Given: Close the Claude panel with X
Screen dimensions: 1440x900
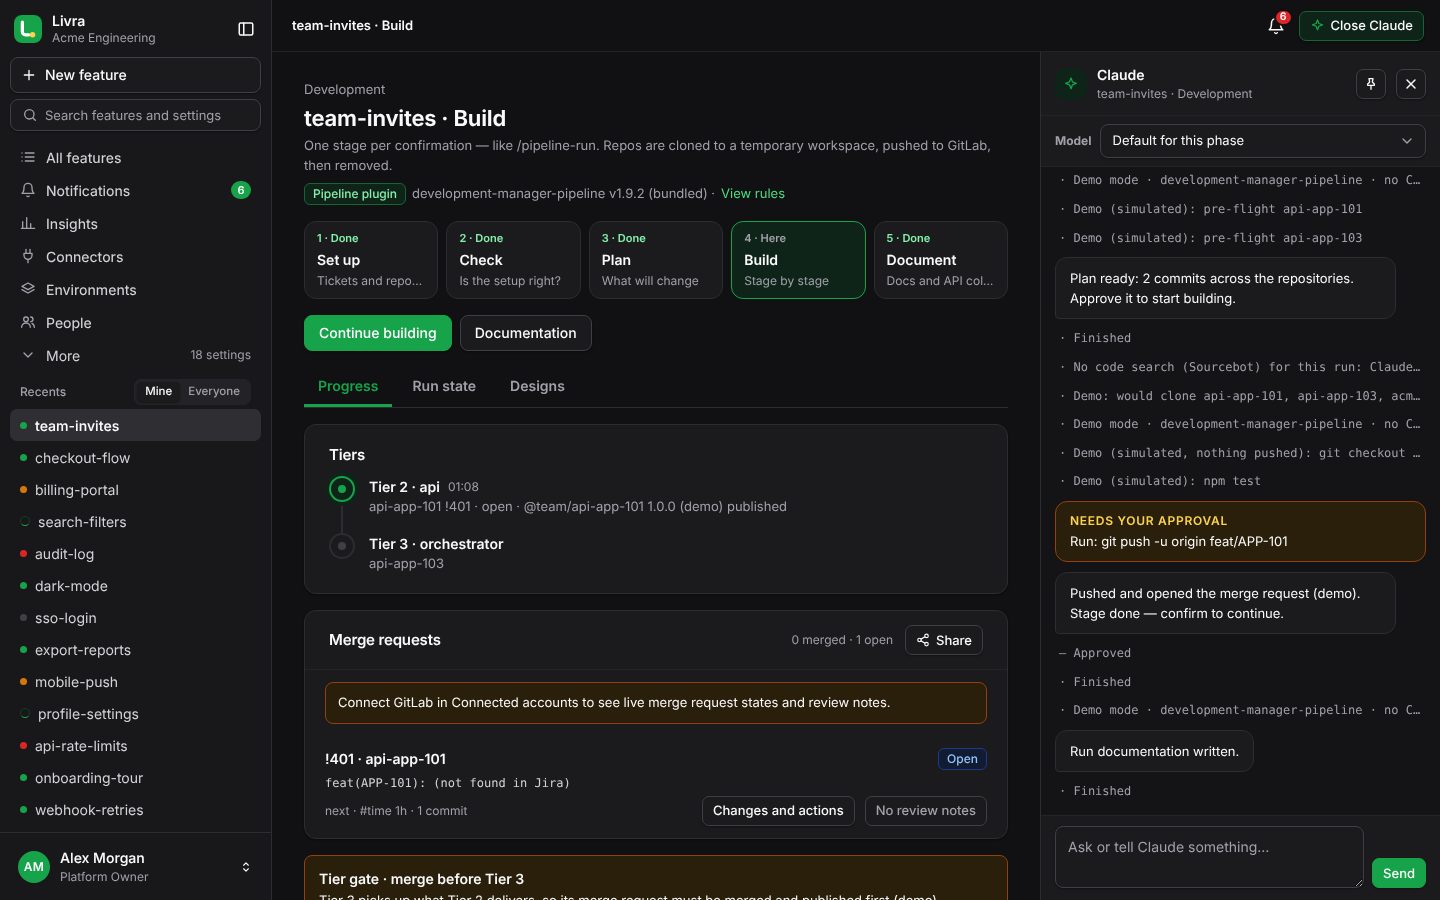Looking at the screenshot, I should [x=1411, y=84].
